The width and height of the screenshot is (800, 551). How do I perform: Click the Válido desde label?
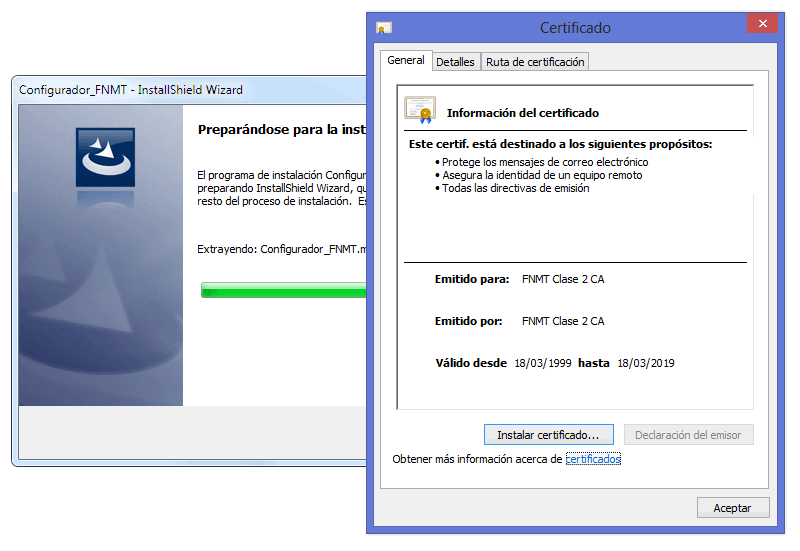(471, 363)
